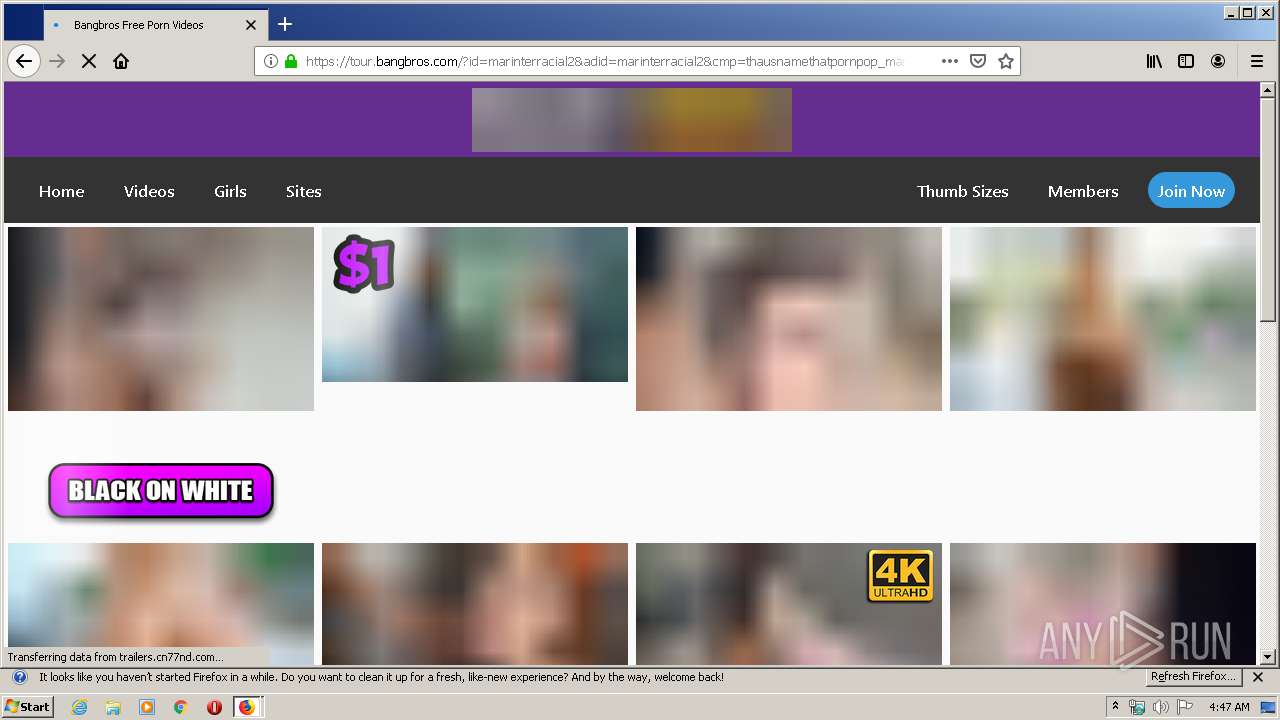Image resolution: width=1280 pixels, height=720 pixels.
Task: Click the page scrollbar up arrow
Action: 1268,91
